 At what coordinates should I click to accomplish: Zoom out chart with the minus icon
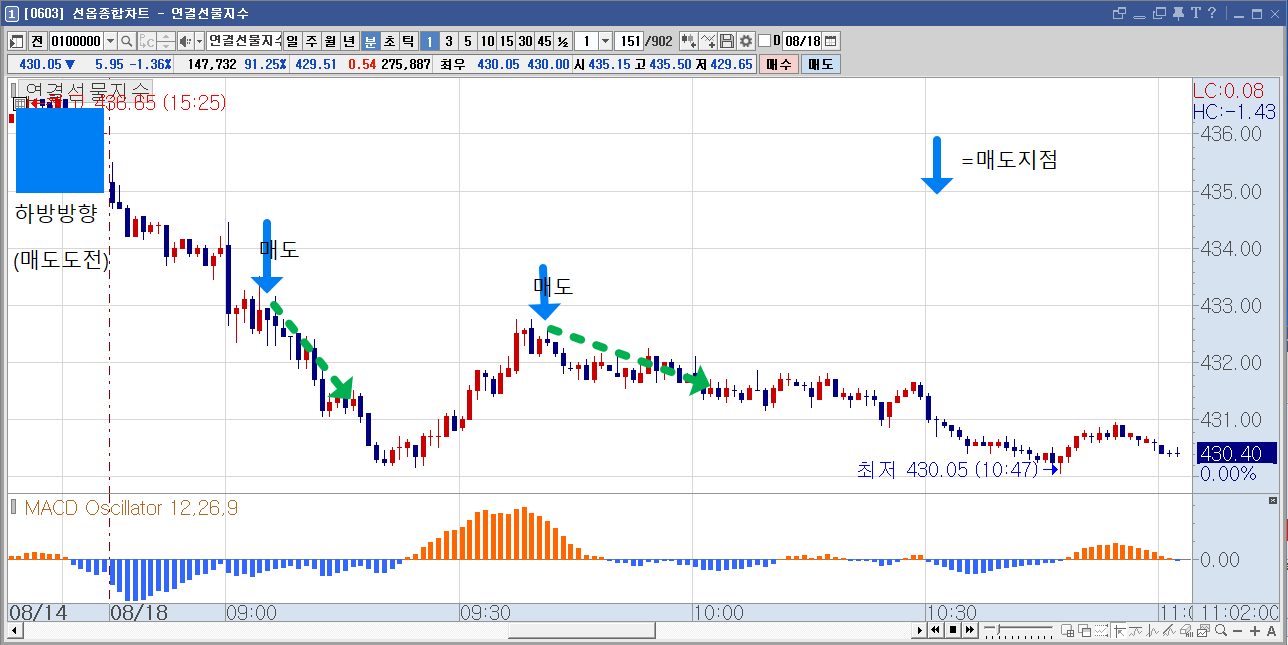point(1237,631)
